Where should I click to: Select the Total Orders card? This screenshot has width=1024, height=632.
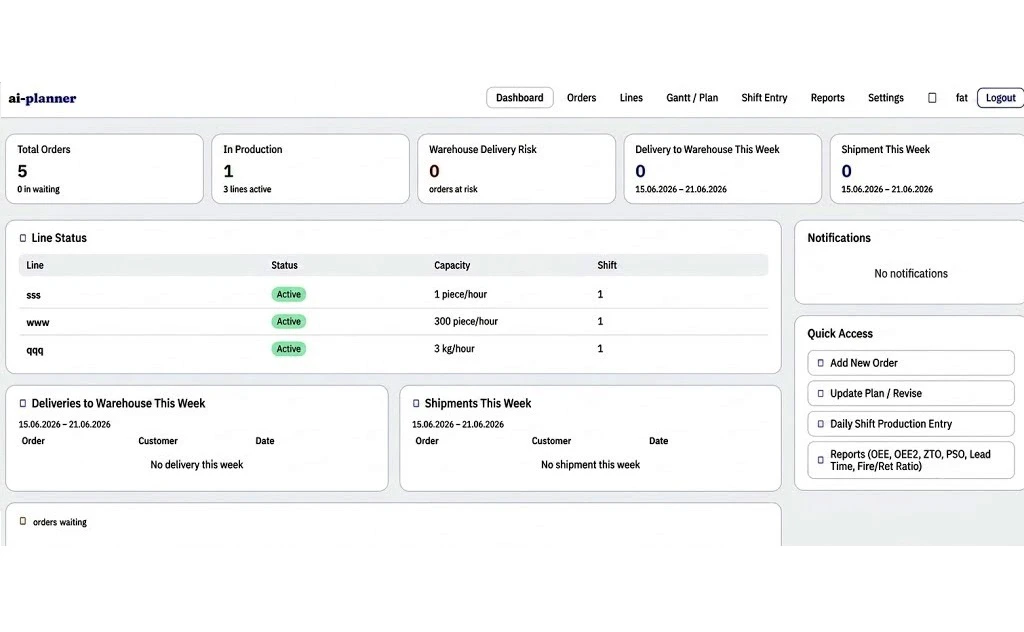[x=104, y=168]
